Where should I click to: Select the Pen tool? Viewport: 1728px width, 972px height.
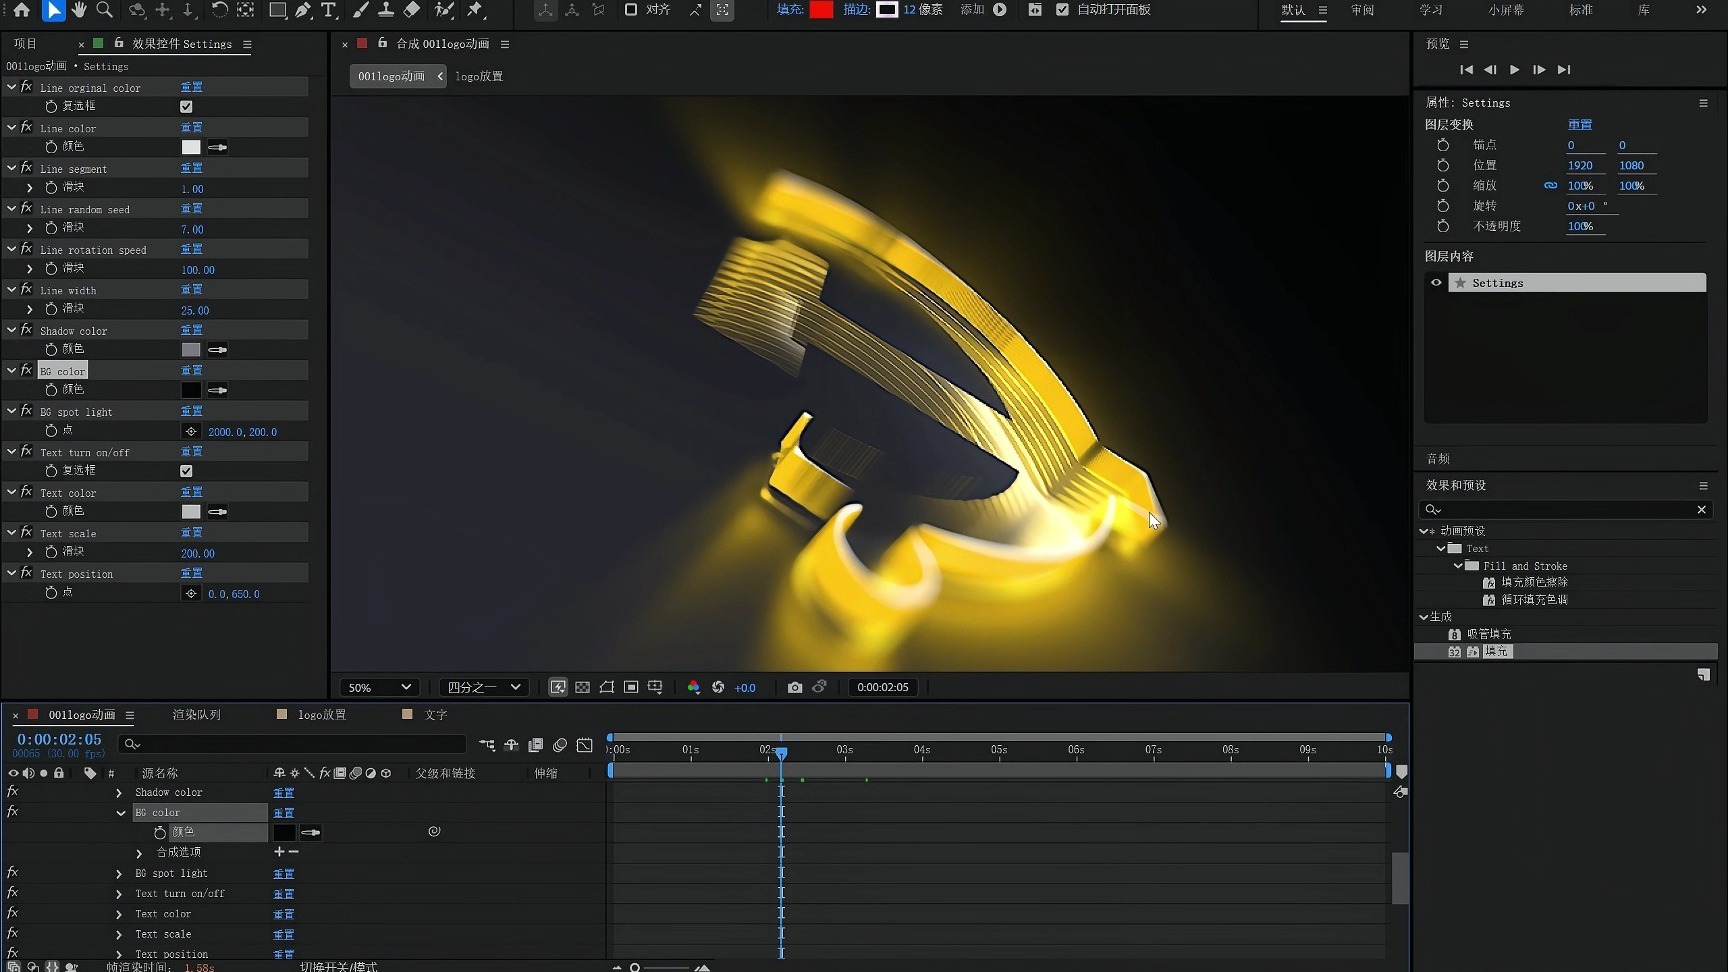[x=303, y=10]
